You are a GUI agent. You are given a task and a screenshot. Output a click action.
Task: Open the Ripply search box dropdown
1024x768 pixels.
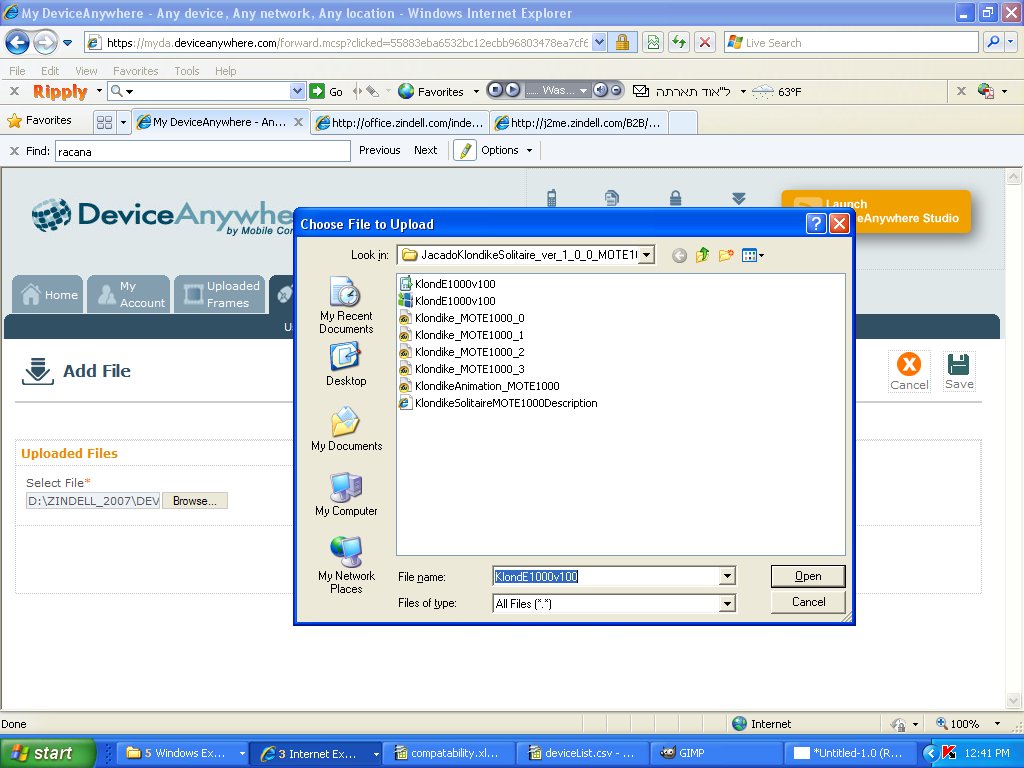(297, 91)
